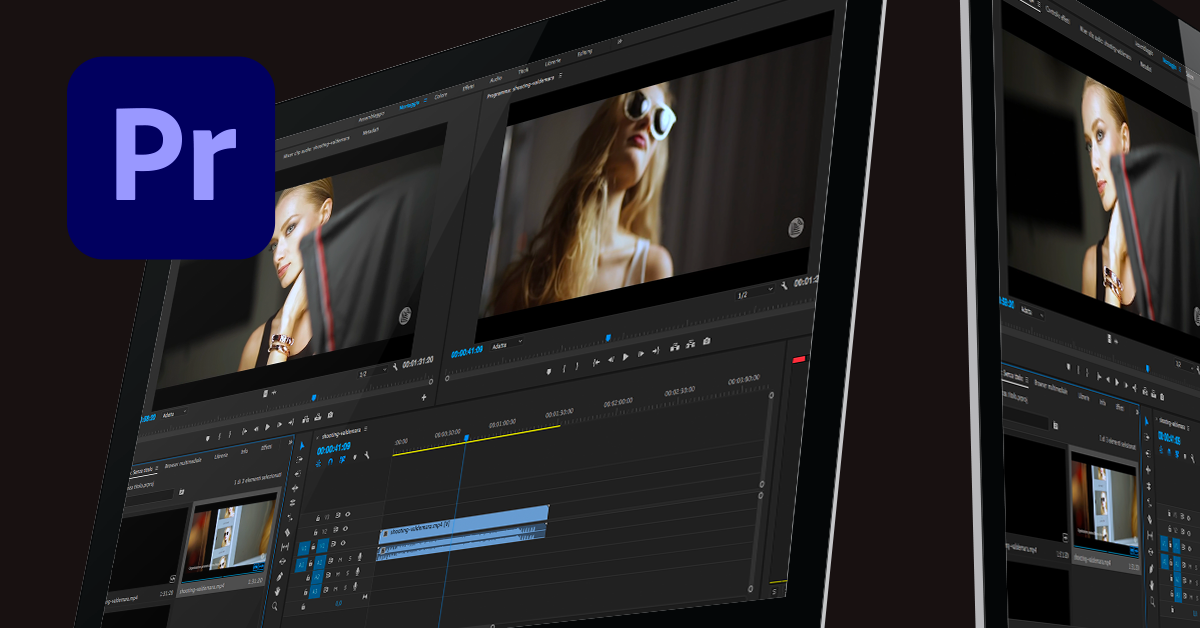This screenshot has height=628, width=1200.
Task: Click the Extract button in Program Monitor
Action: click(x=690, y=344)
